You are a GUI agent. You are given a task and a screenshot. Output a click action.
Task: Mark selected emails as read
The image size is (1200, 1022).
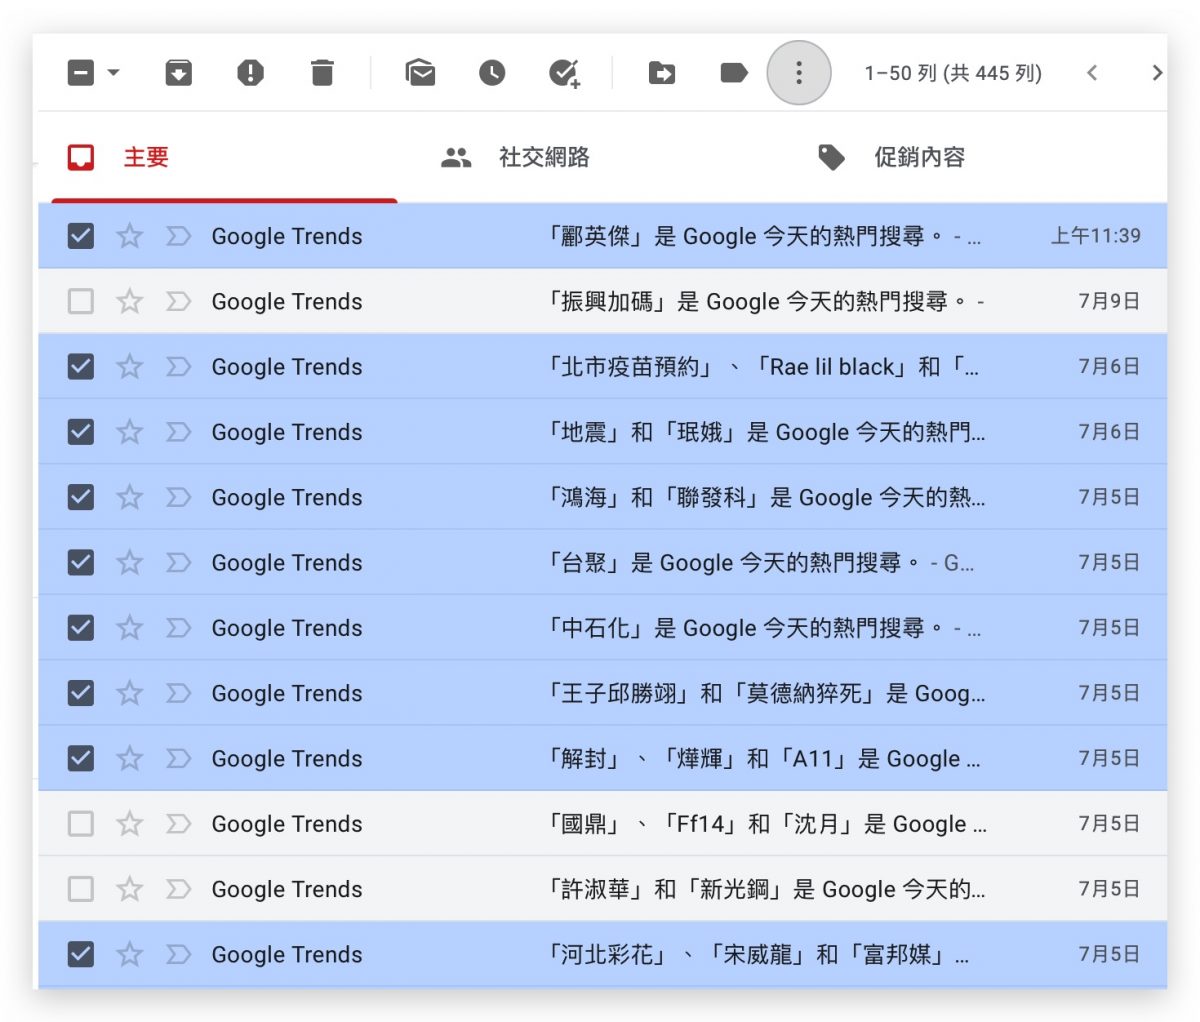point(420,73)
